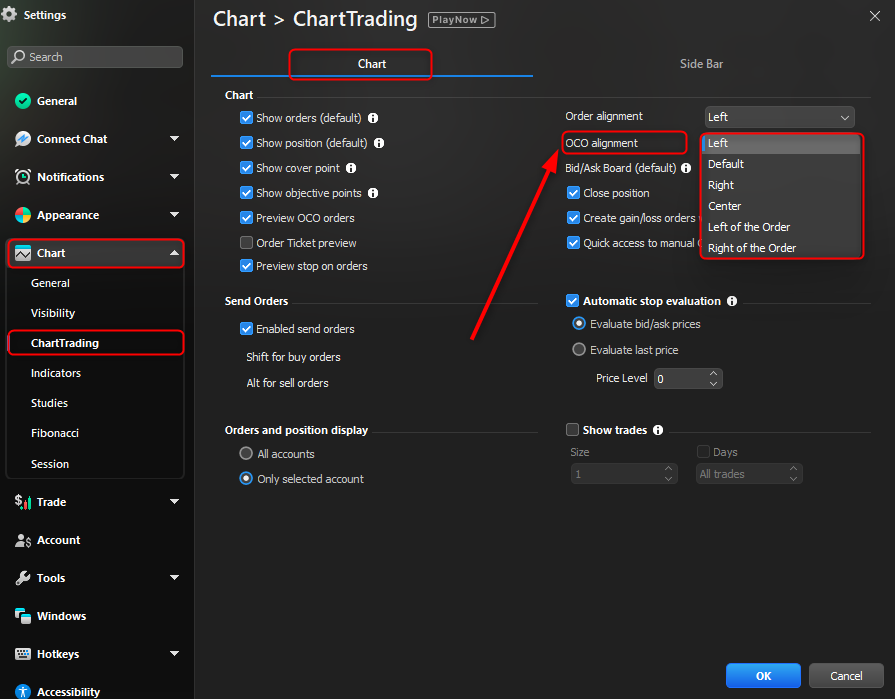Click info icon beside Show objective points
Viewport: 895px width, 699px height.
373,193
